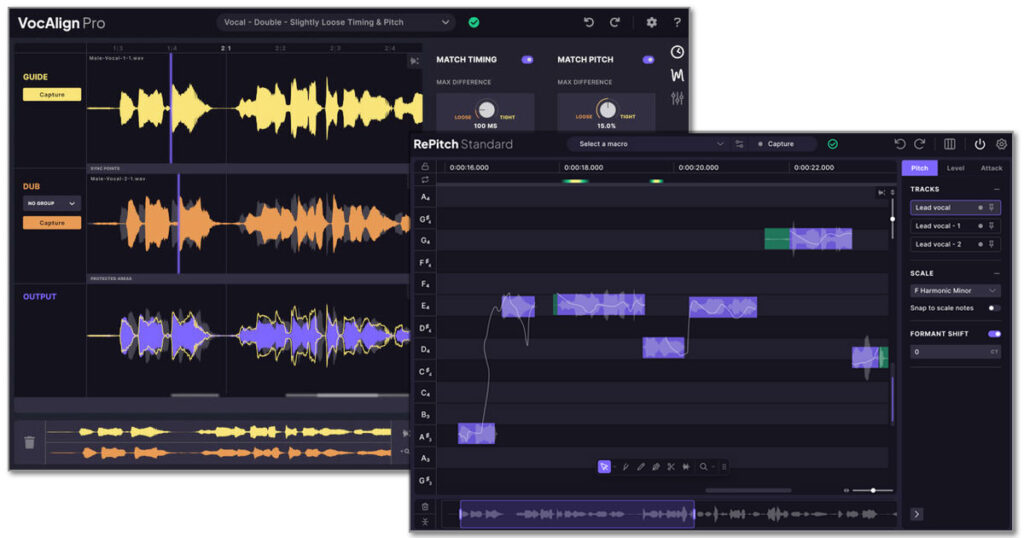Click RePitch horizontal zoom slider
The image size is (1024, 538).
[x=872, y=490]
